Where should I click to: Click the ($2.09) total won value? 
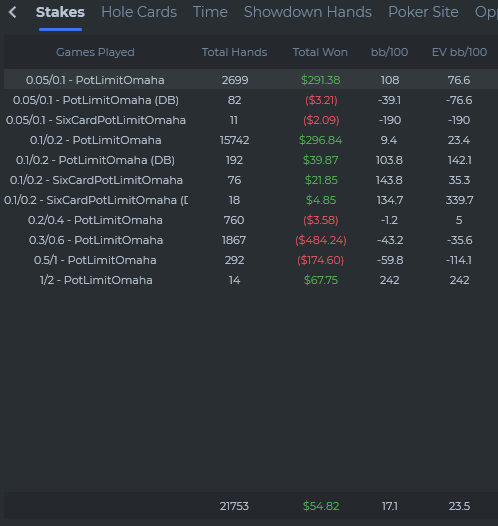pos(321,120)
